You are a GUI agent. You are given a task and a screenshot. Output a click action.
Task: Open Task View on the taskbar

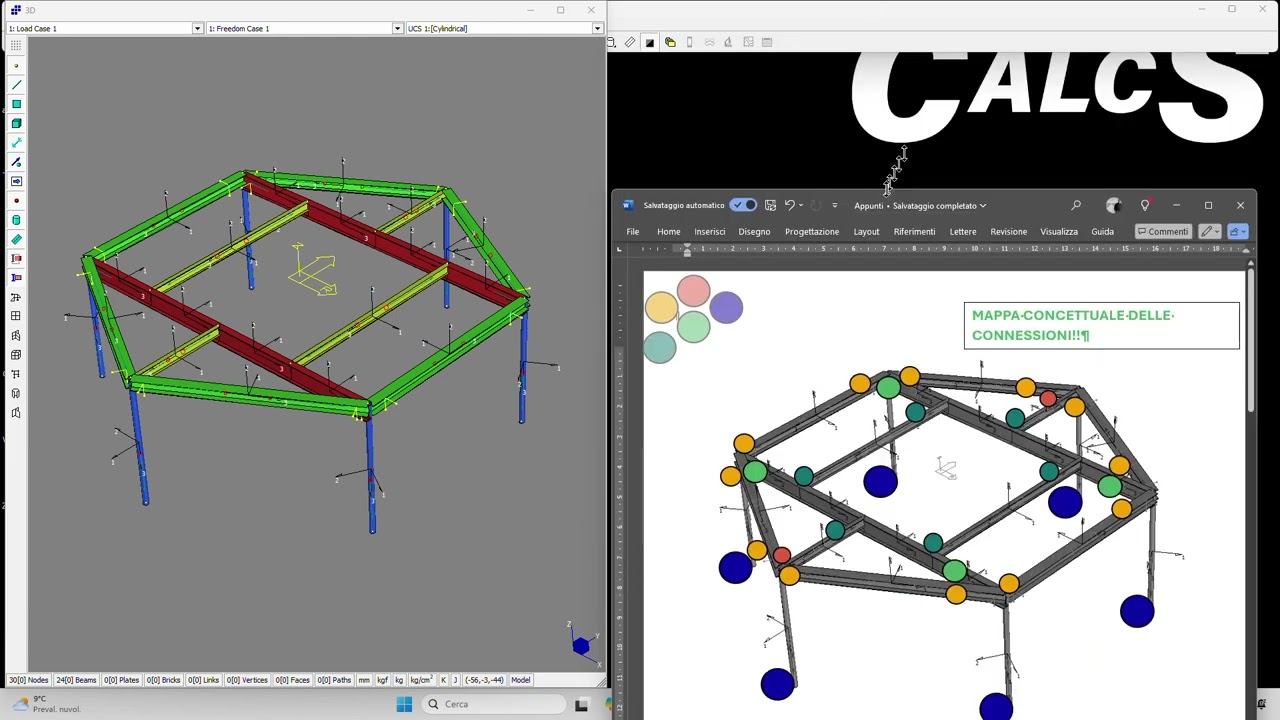click(x=581, y=704)
